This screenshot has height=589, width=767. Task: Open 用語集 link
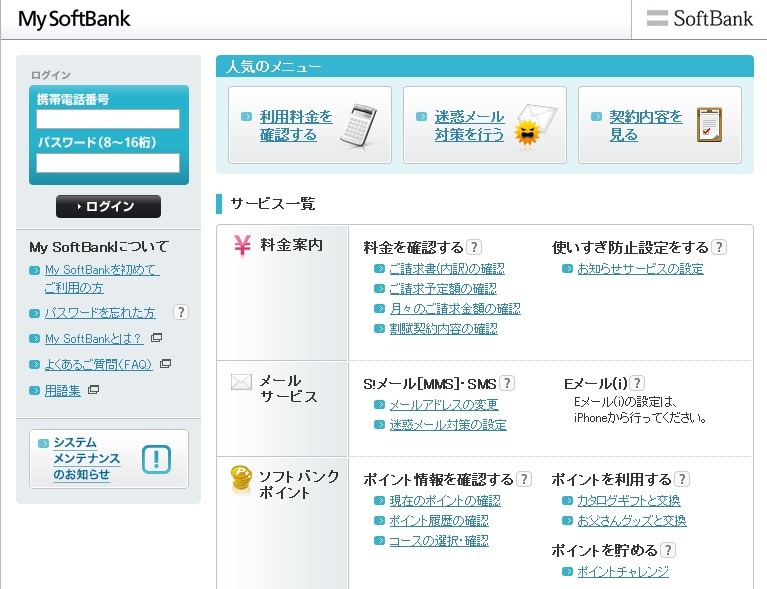(x=63, y=390)
